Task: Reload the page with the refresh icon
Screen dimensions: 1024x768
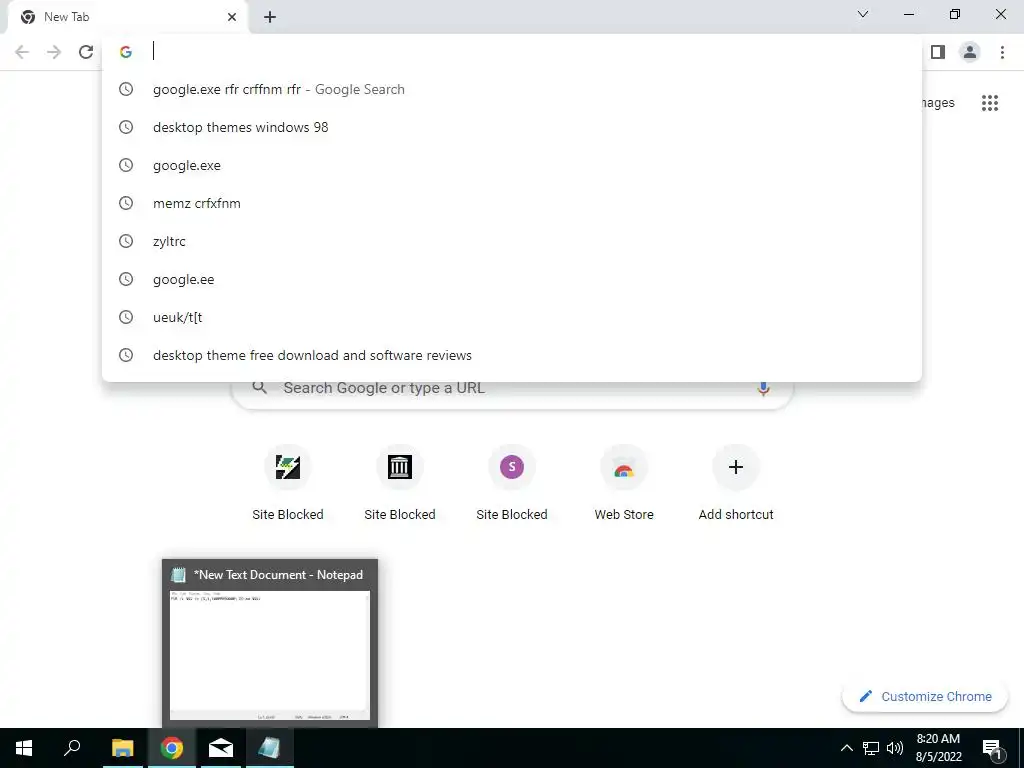Action: coord(86,52)
